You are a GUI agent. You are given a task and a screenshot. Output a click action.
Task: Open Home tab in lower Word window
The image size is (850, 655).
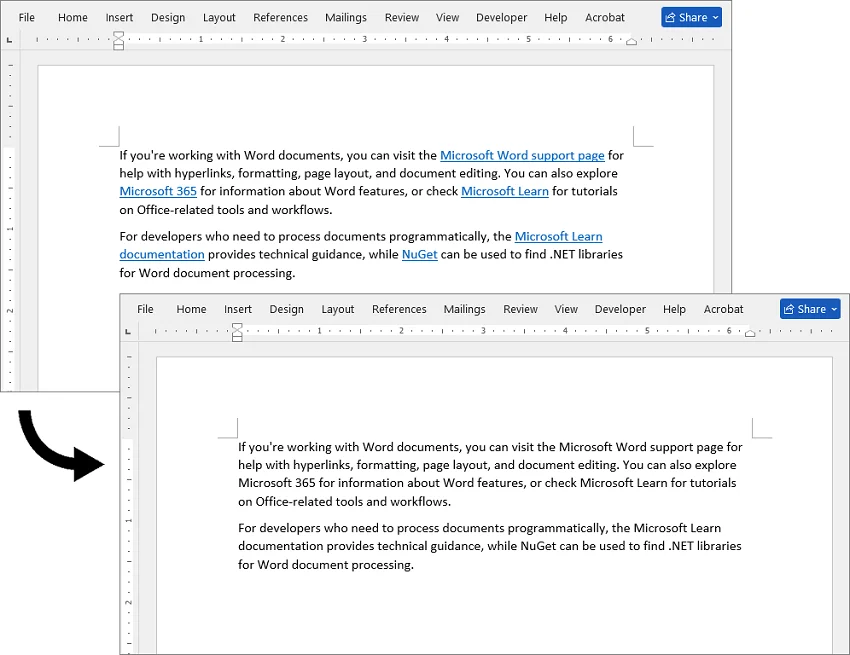point(191,309)
